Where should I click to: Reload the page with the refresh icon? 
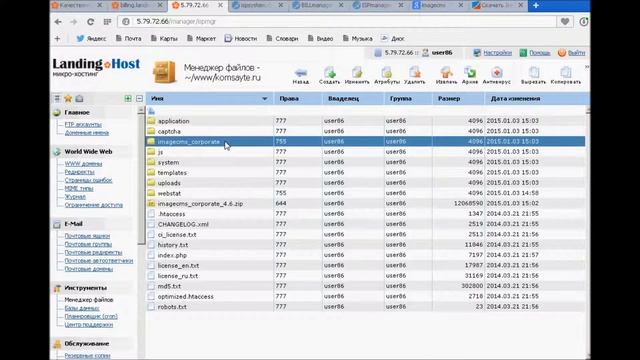click(90, 22)
